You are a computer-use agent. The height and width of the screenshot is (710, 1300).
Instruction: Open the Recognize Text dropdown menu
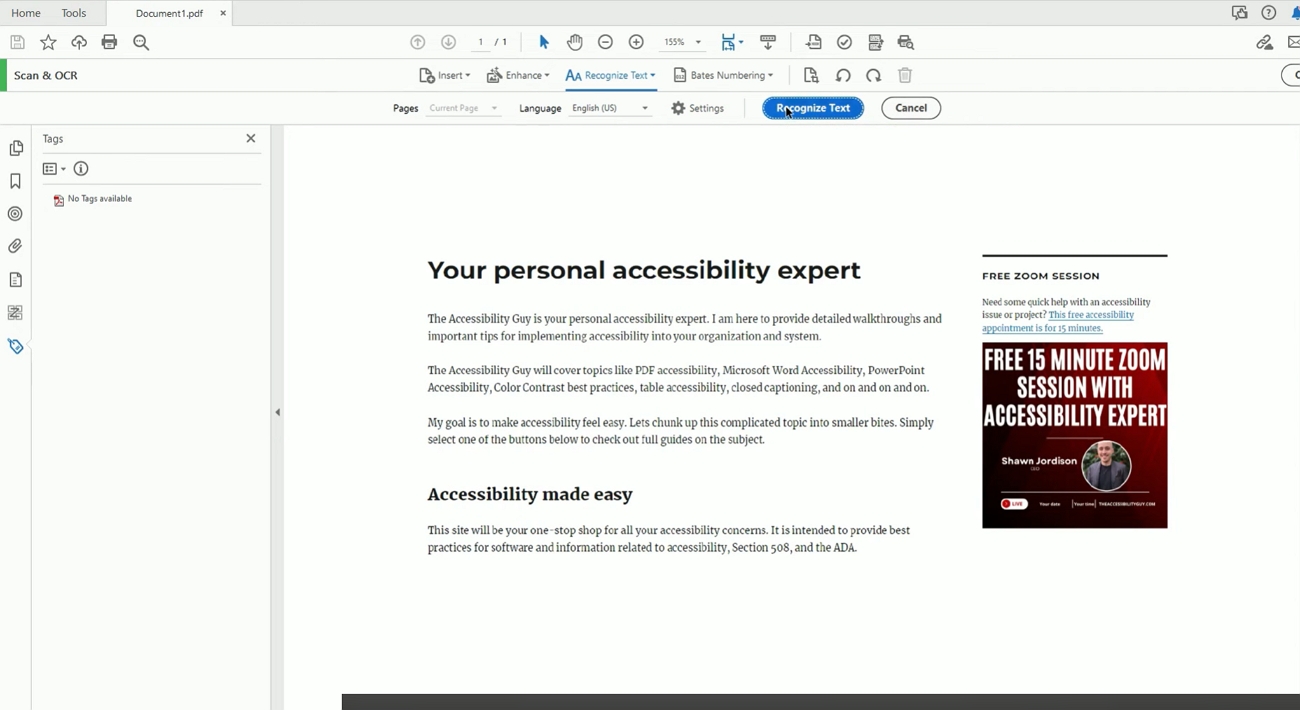[610, 75]
